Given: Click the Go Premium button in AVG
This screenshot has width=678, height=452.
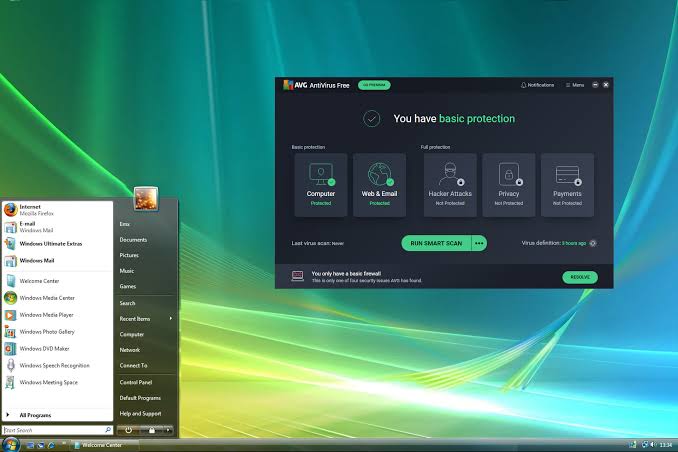Looking at the screenshot, I should pos(374,85).
